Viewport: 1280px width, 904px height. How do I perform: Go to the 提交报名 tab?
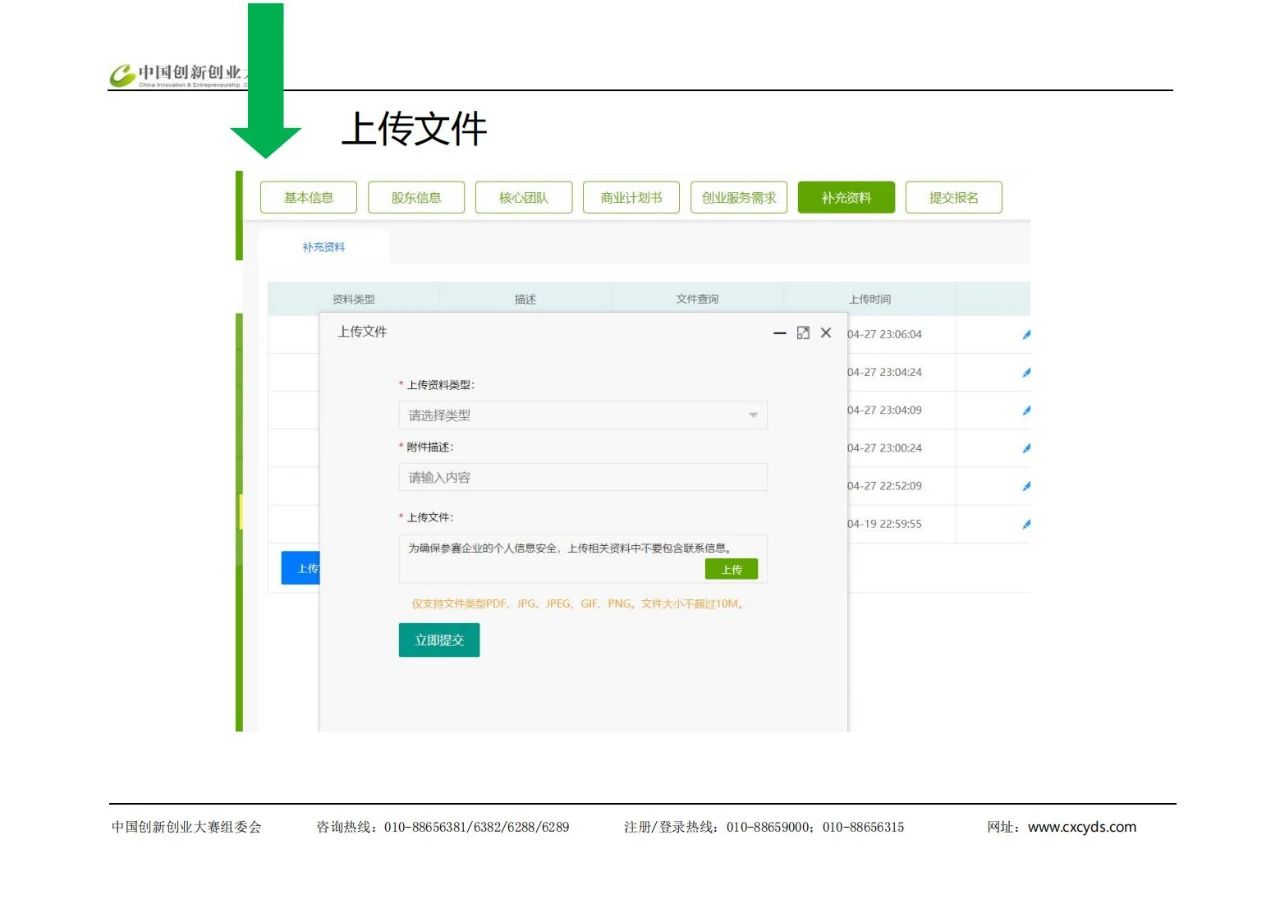[953, 198]
